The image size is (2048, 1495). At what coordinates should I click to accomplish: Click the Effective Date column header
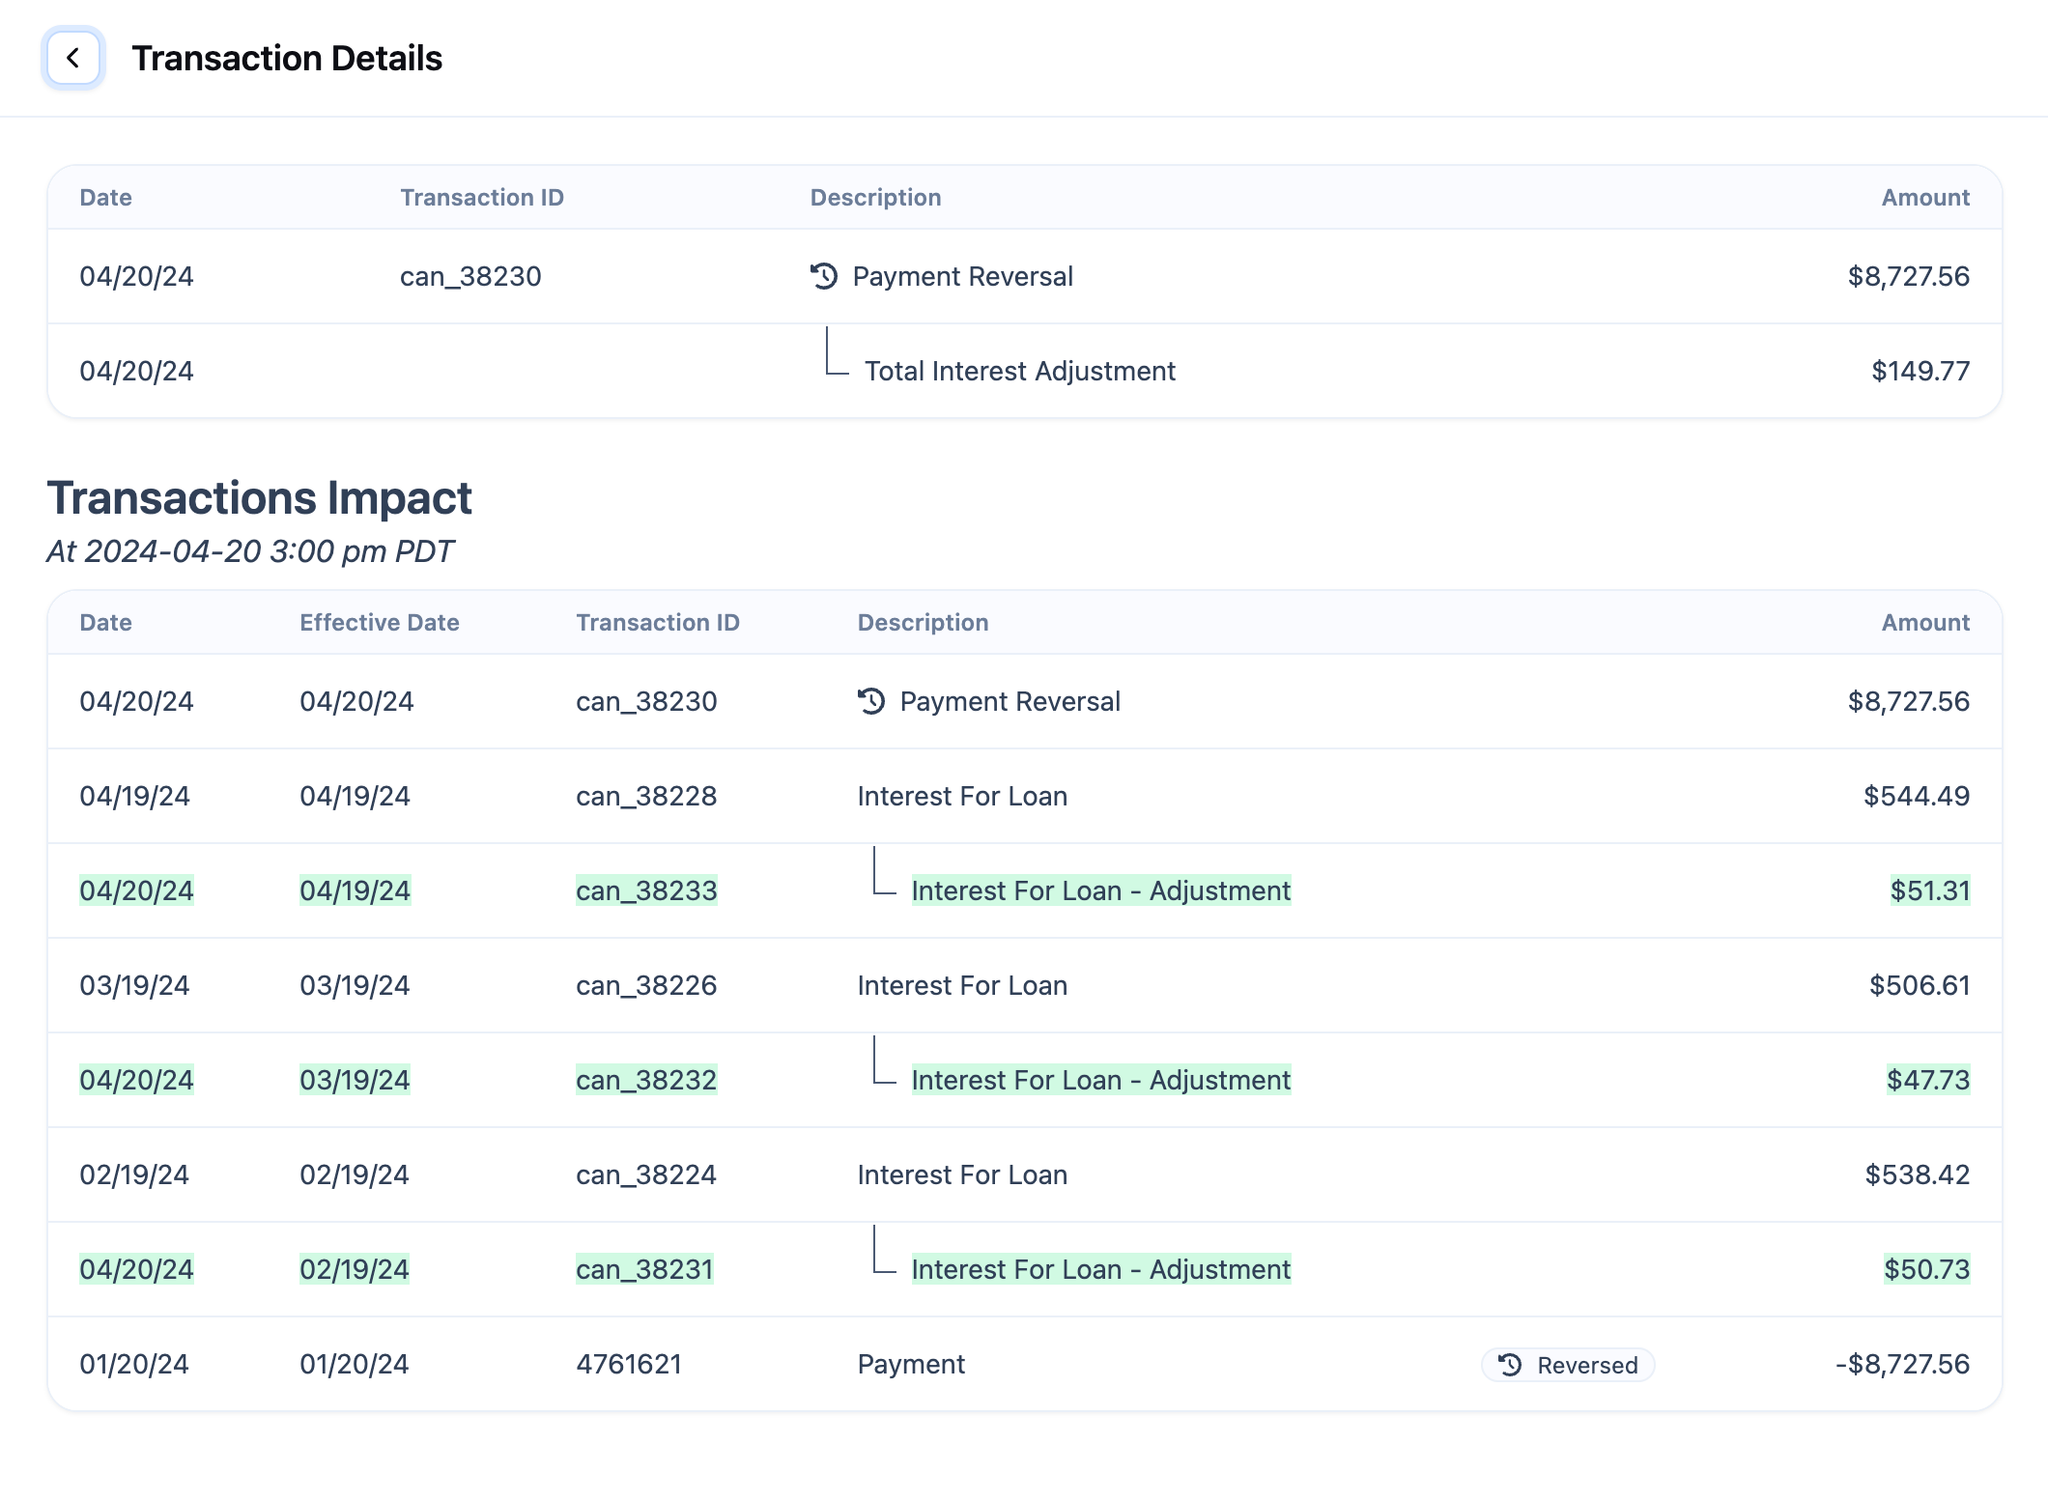coord(379,622)
